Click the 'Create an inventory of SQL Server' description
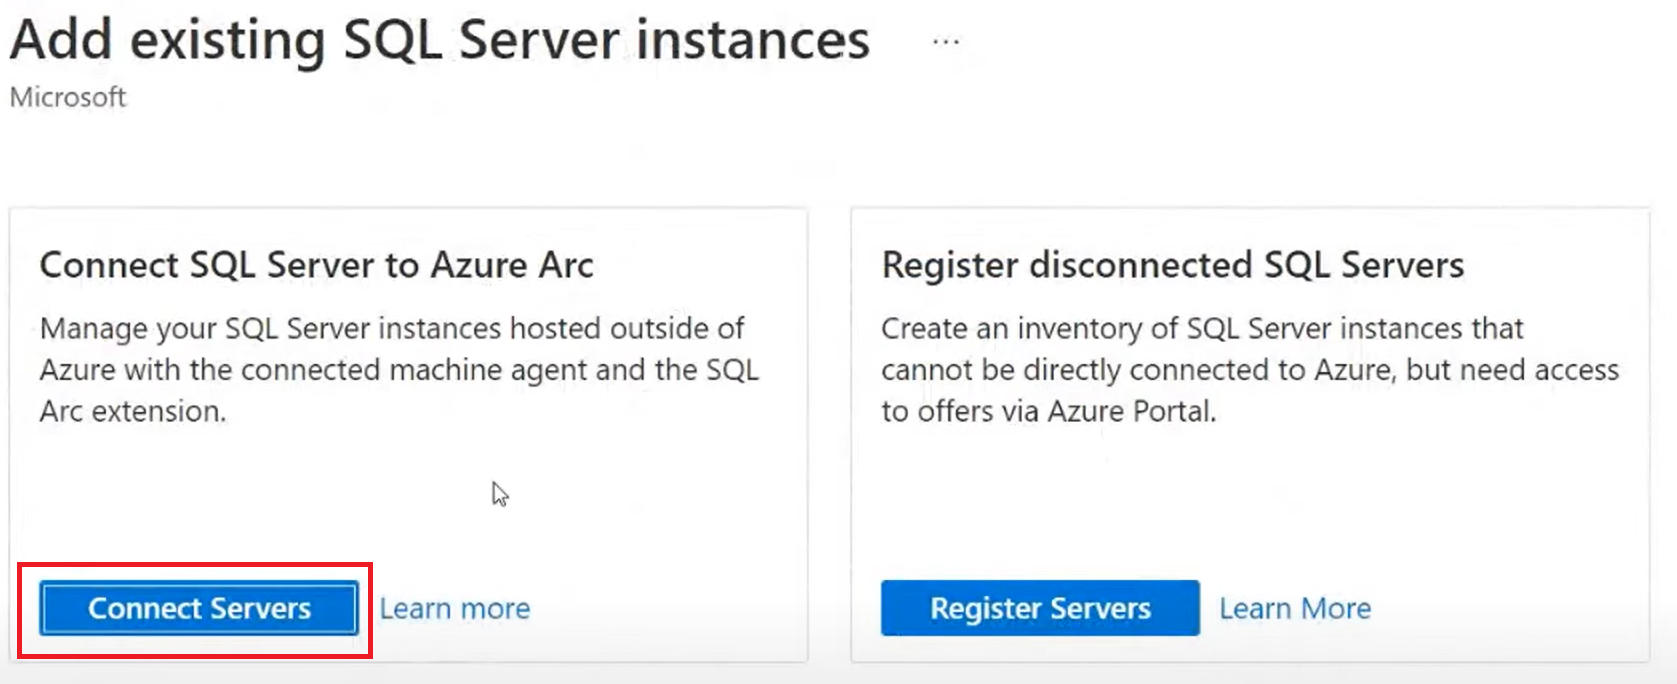This screenshot has width=1677, height=684. 1250,370
